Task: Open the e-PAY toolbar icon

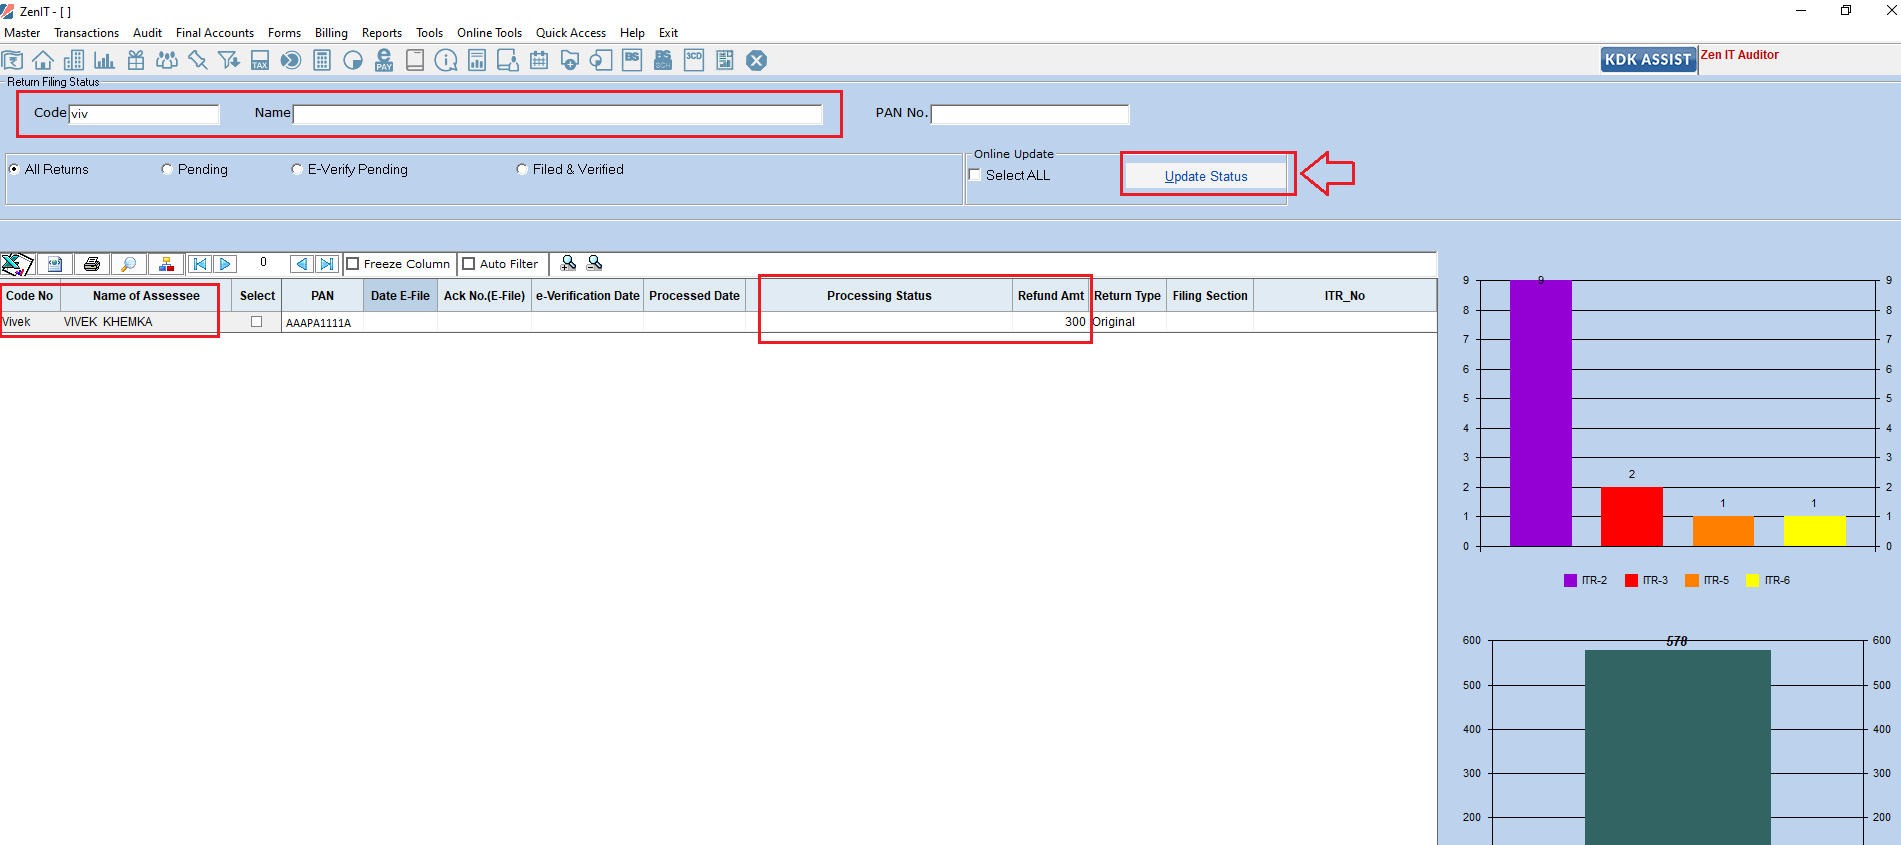Action: 384,61
